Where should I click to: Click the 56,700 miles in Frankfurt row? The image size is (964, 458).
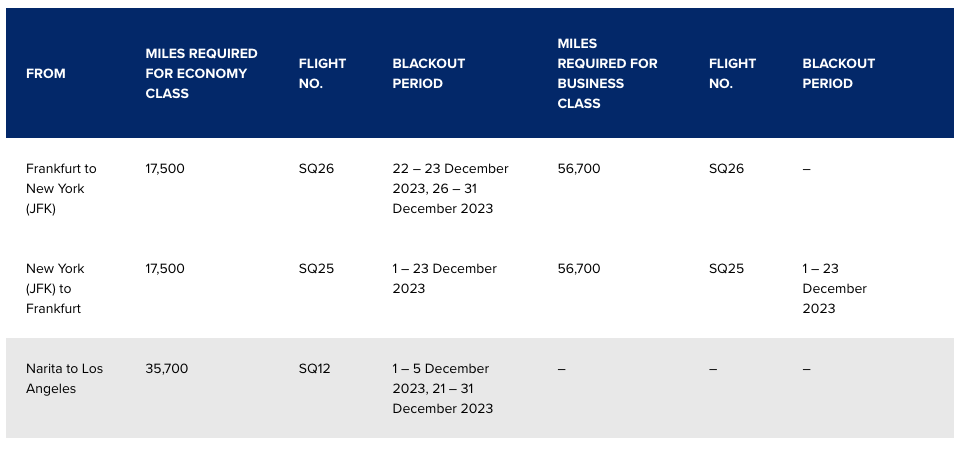(579, 168)
